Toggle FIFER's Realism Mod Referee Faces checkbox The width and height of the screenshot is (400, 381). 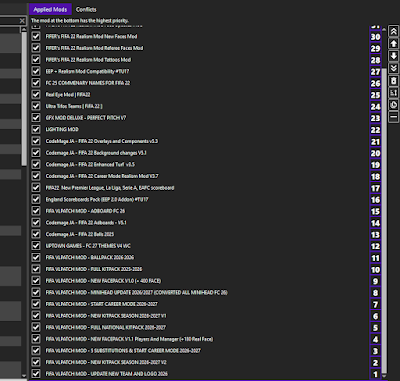36,48
